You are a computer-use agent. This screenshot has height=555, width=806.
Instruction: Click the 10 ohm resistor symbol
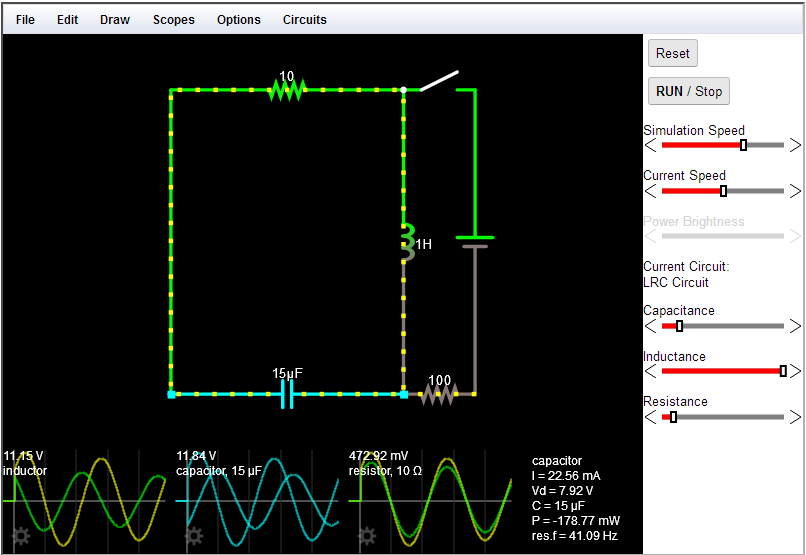(286, 91)
